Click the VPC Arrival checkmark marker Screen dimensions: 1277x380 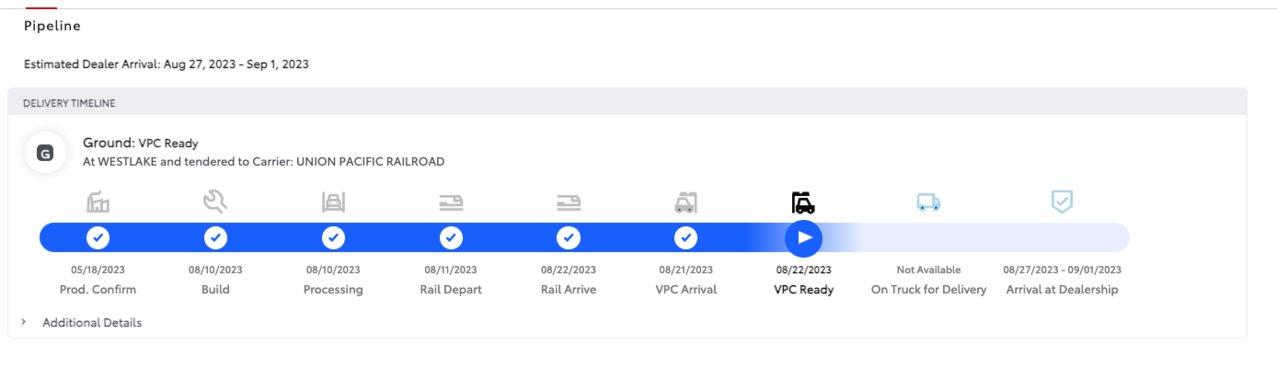[685, 238]
